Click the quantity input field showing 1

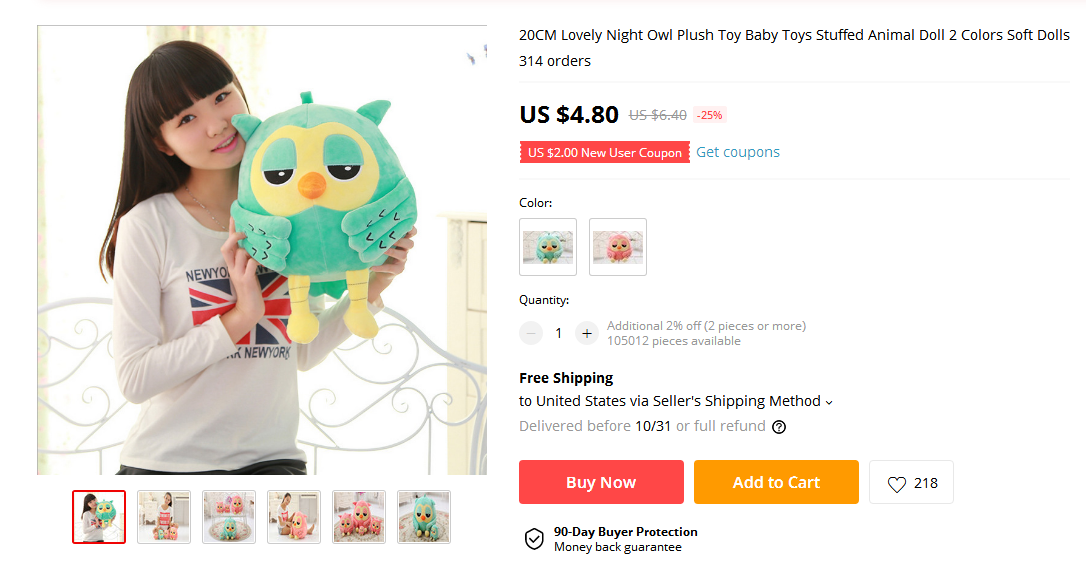[x=558, y=333]
